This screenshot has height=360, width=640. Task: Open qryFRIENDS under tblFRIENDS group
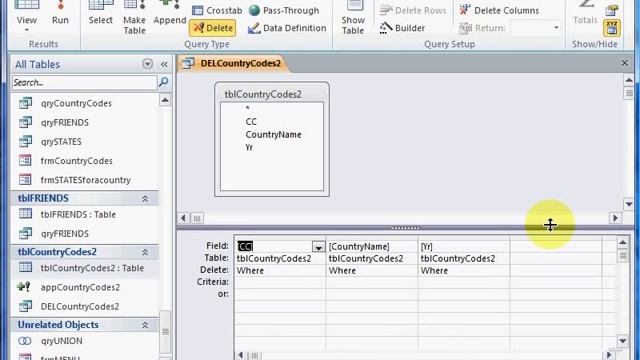(x=64, y=234)
